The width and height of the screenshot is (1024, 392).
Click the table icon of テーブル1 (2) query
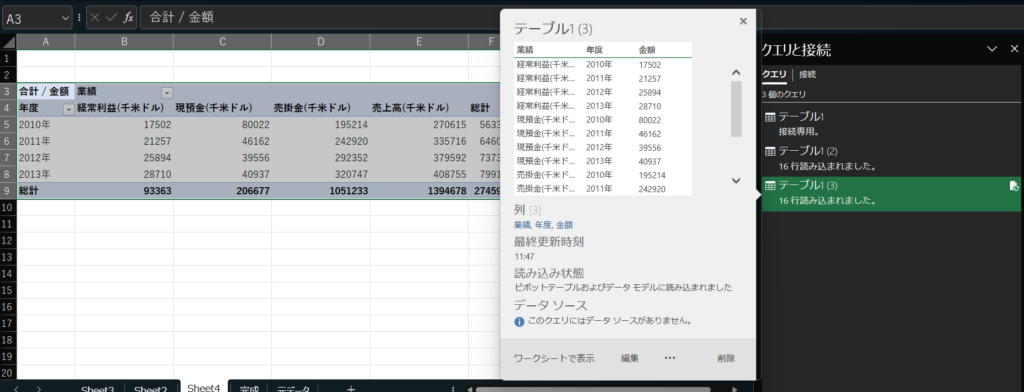[770, 152]
